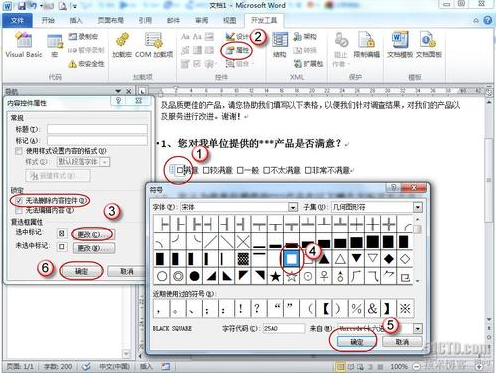Image resolution: width=496 pixels, height=373 pixels.
Task: Click 更改 for the unchecked symbol (未选中标记)
Action: click(94, 248)
